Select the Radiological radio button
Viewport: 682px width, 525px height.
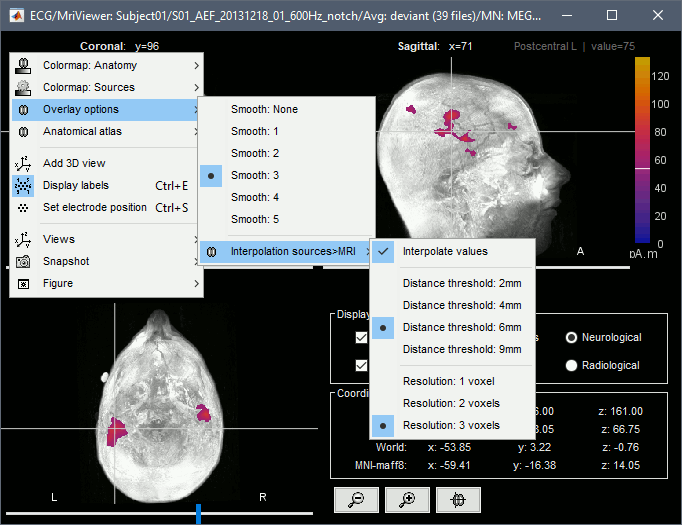573,365
